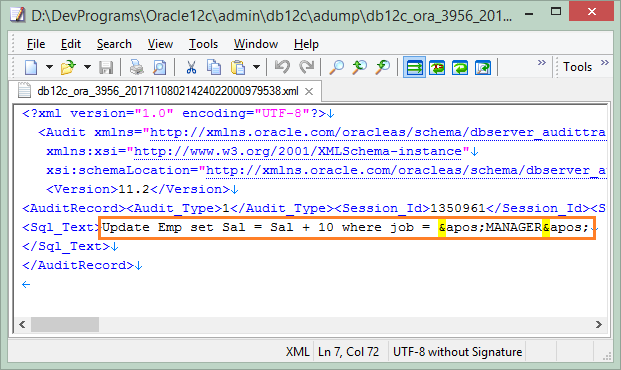Expand main toolbar overflow chevron
This screenshot has width=621, height=370.
pyautogui.click(x=541, y=63)
